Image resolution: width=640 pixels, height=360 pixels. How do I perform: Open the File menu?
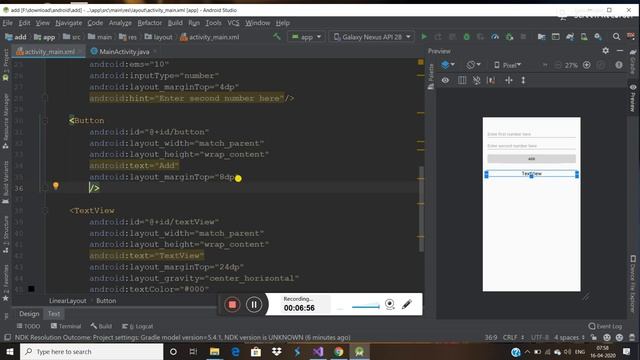7,23
